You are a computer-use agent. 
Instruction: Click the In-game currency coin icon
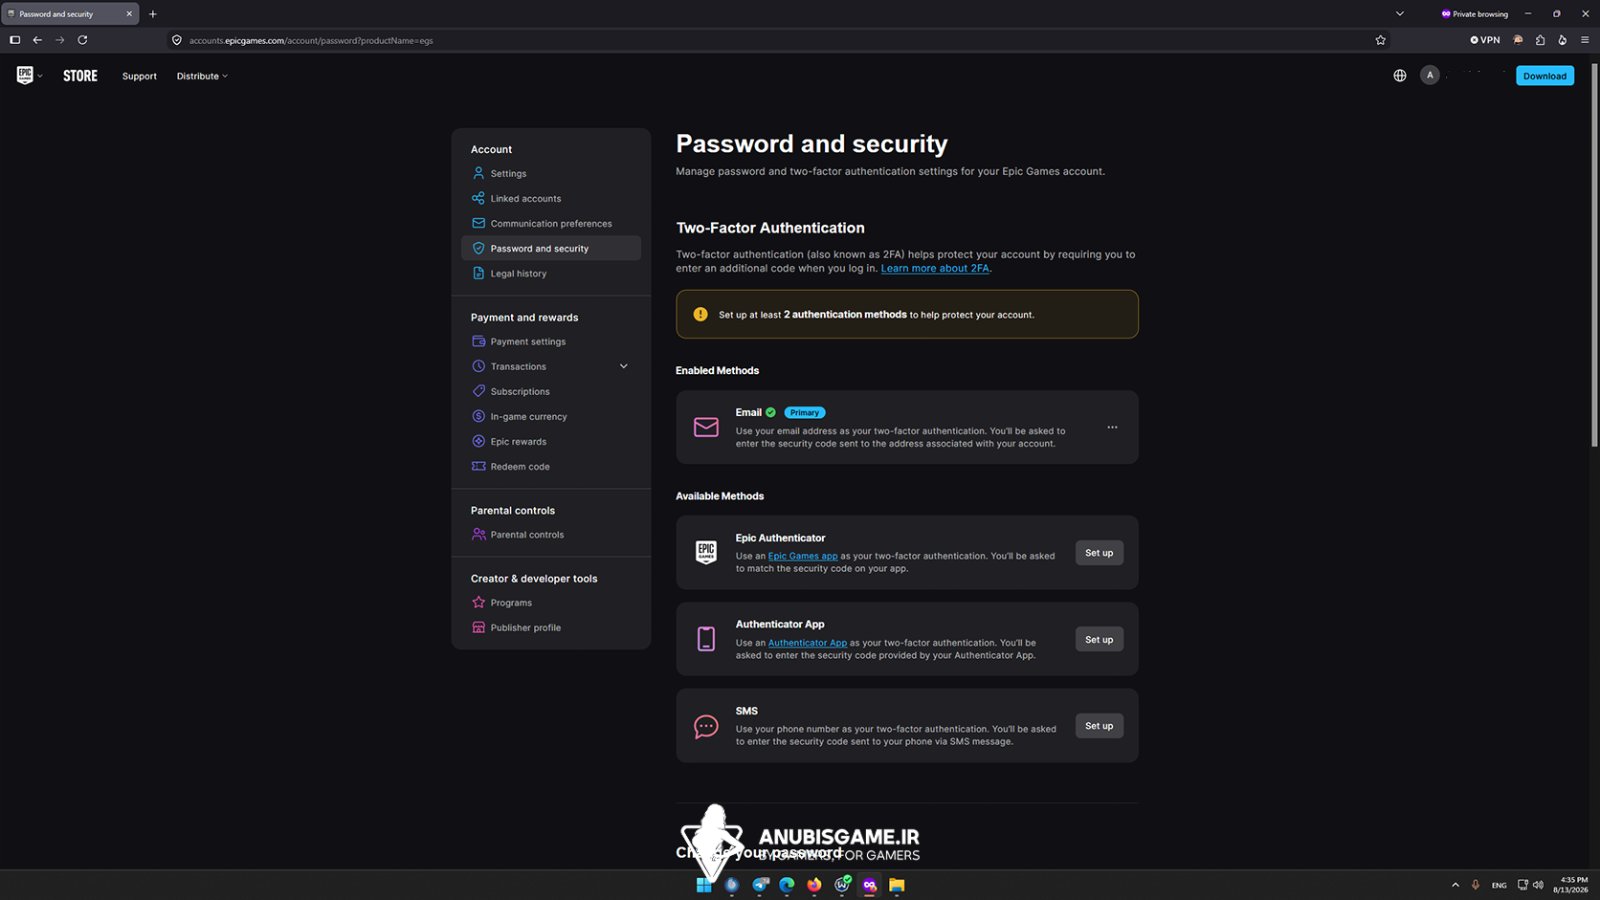point(478,416)
